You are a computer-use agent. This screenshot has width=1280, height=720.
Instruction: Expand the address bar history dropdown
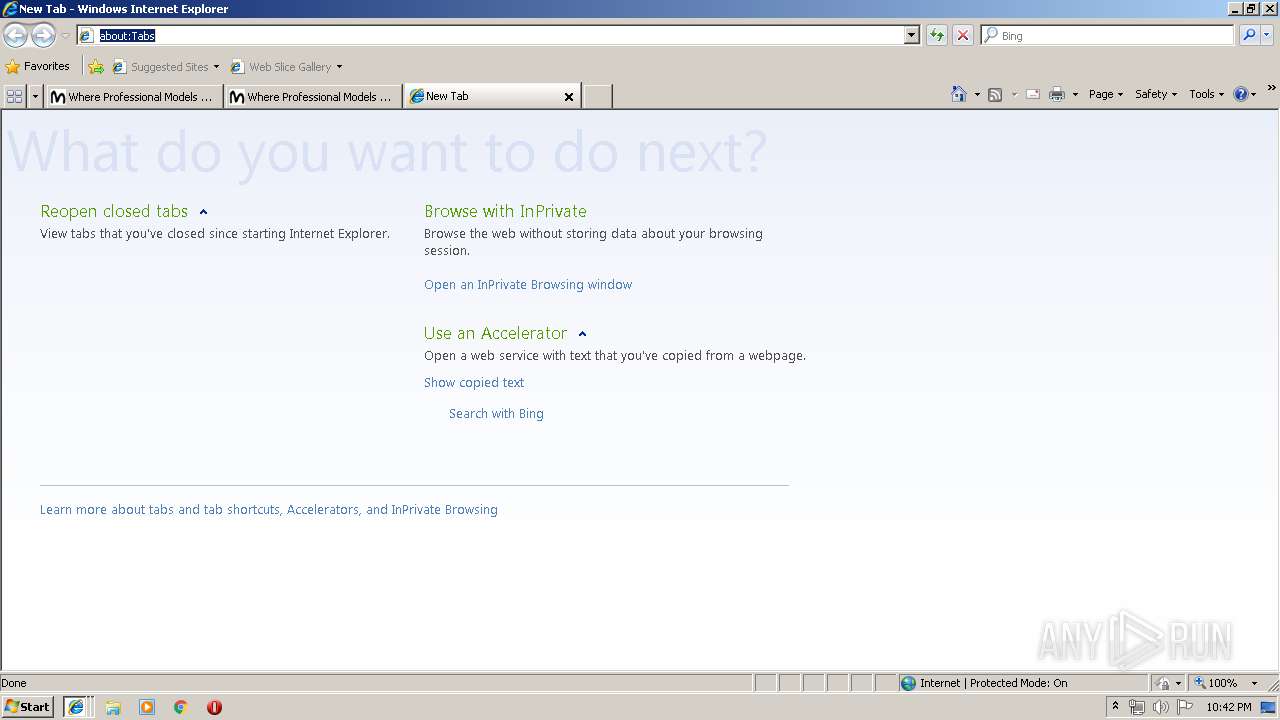click(911, 35)
